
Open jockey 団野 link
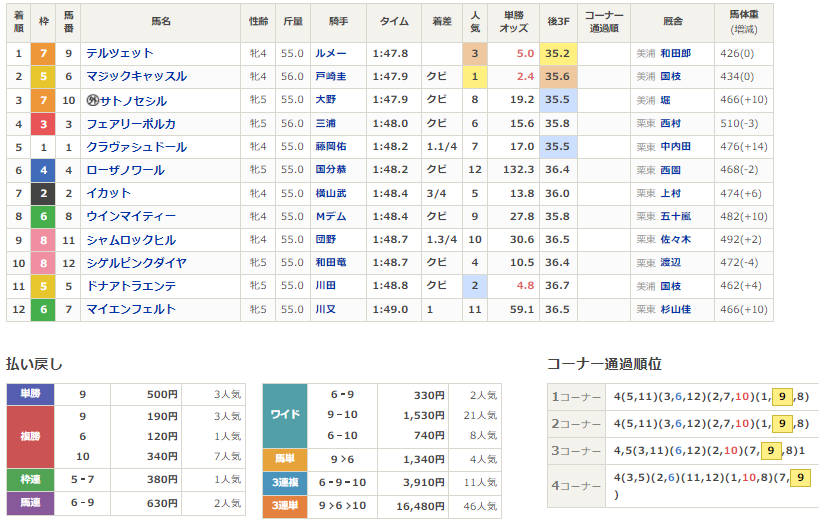[x=325, y=239]
